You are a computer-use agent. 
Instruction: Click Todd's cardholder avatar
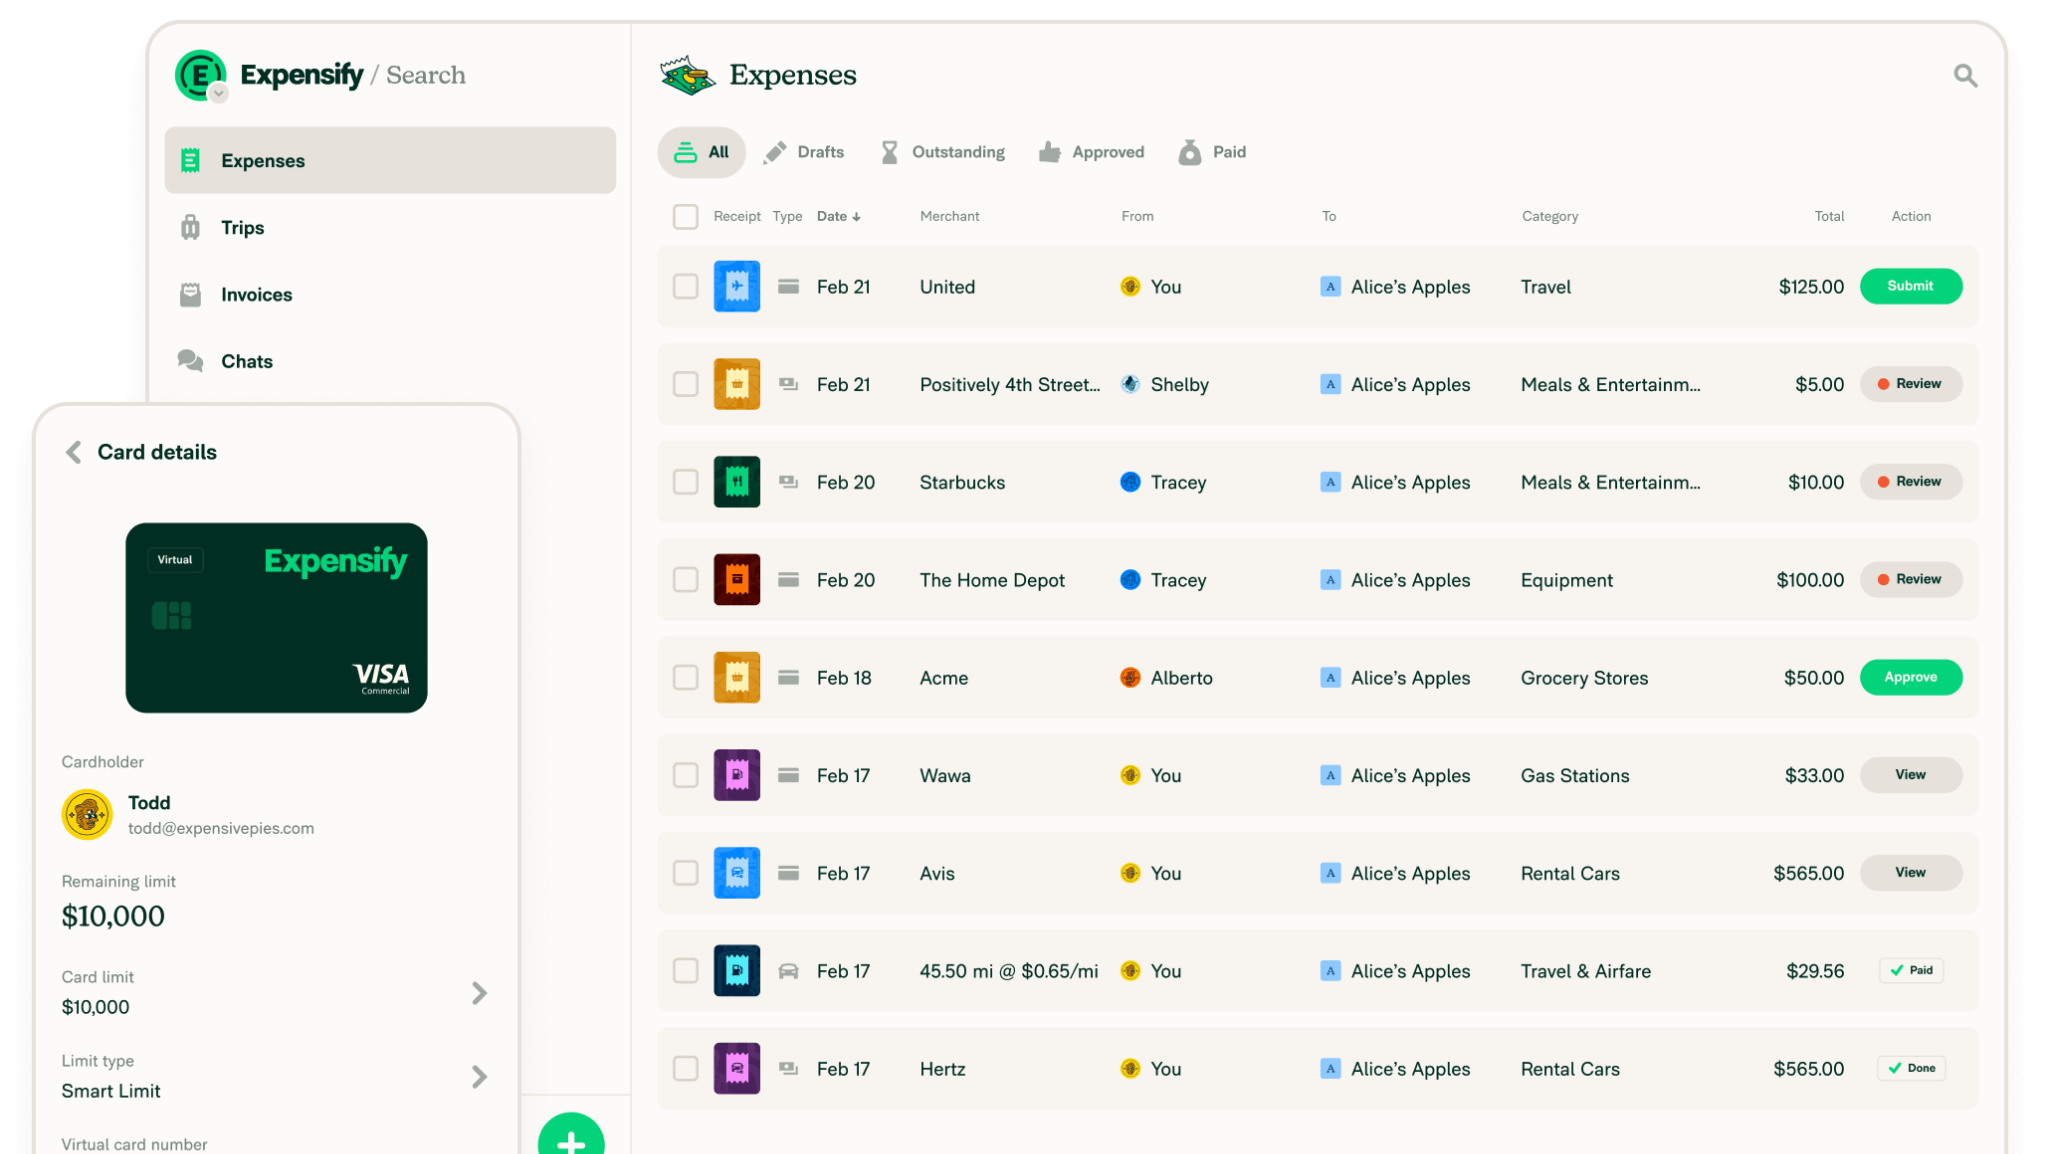(87, 814)
